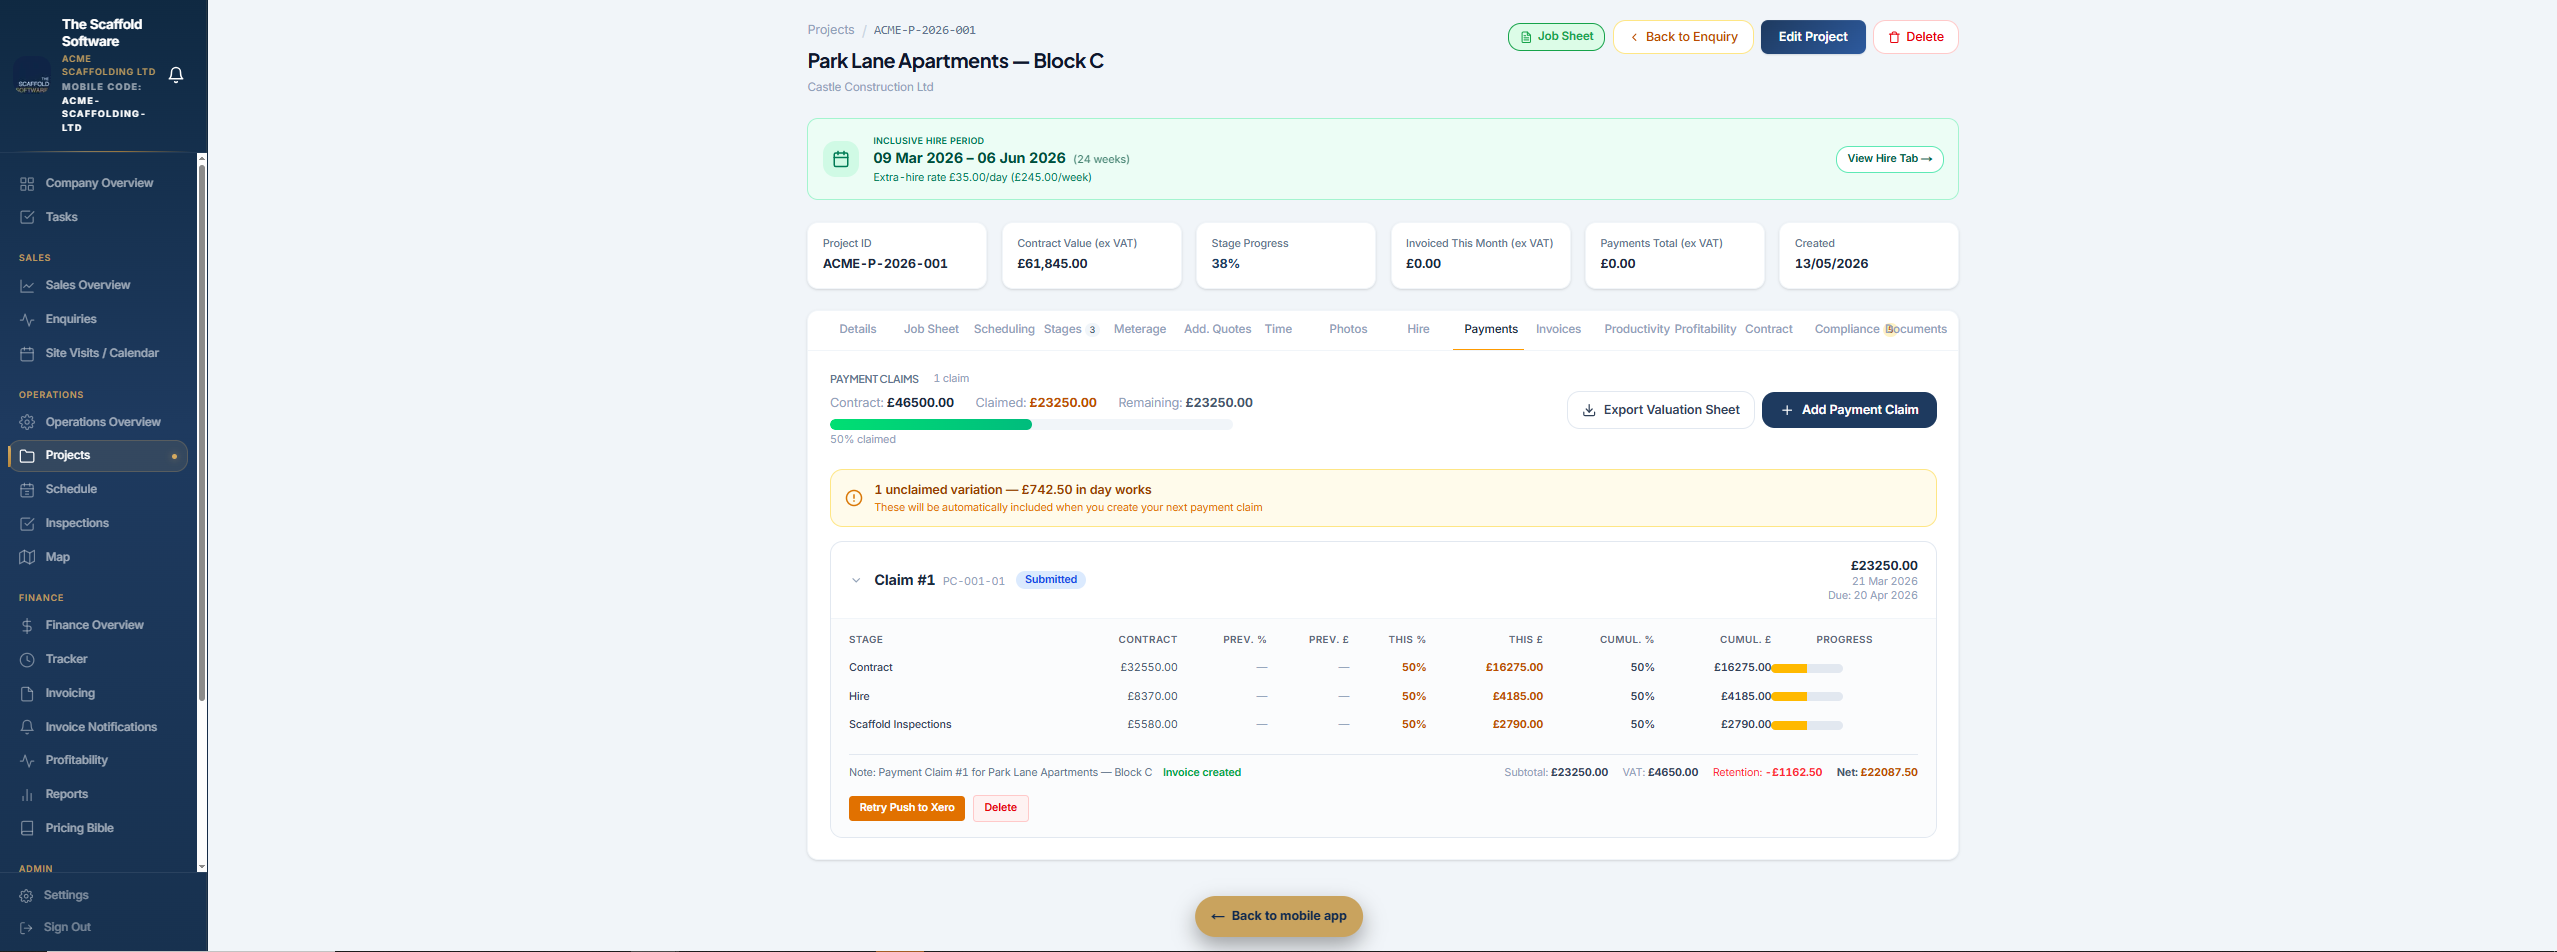
Task: Open the Profitability tab in project
Action: [x=1705, y=329]
